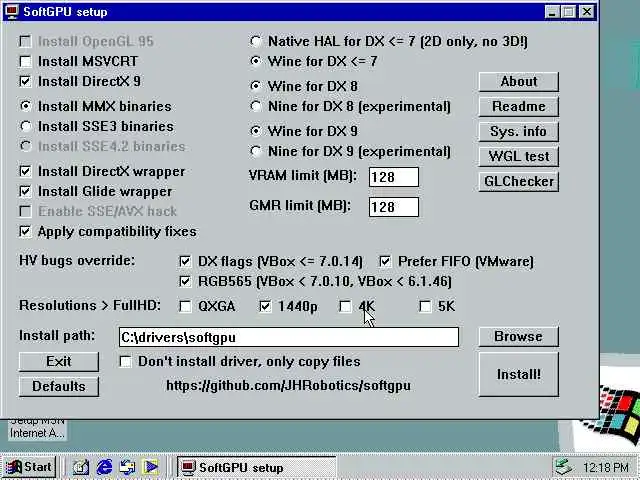Image resolution: width=640 pixels, height=480 pixels.
Task: Click the notepad quick launch icon
Action: (80, 467)
